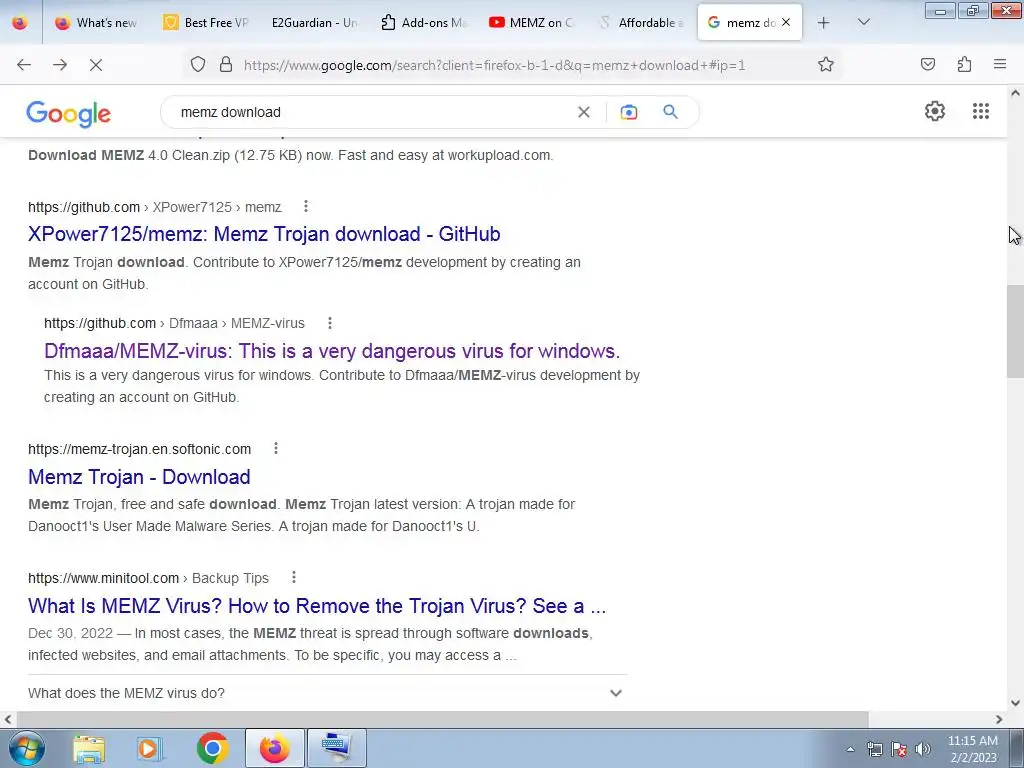The height and width of the screenshot is (768, 1024).
Task: Open more options for Dfmaaa result
Action: click(x=330, y=323)
